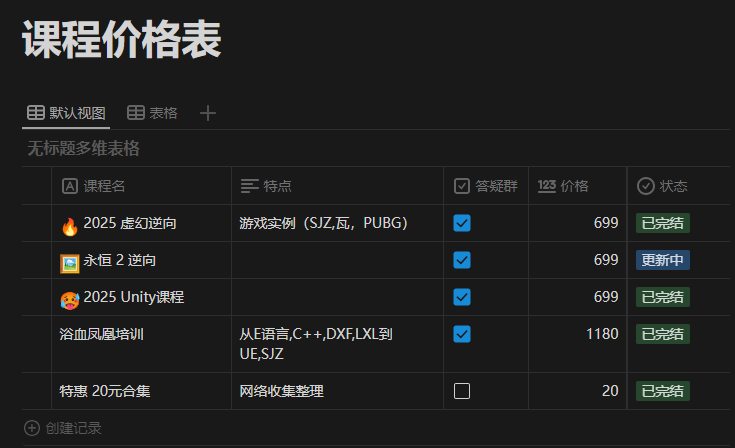Viewport: 735px width, 448px height.
Task: Click the 无标题多维表格 title field
Action: 83,149
